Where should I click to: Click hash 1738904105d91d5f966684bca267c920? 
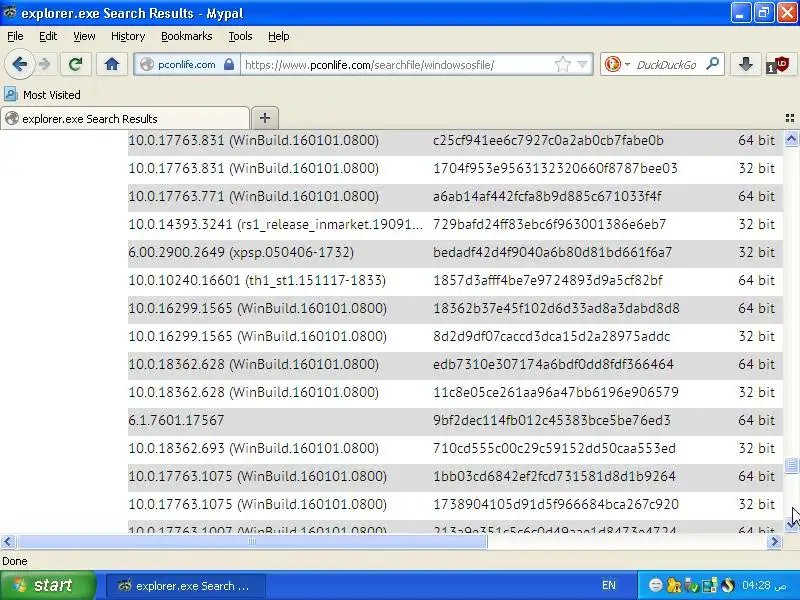pos(556,505)
